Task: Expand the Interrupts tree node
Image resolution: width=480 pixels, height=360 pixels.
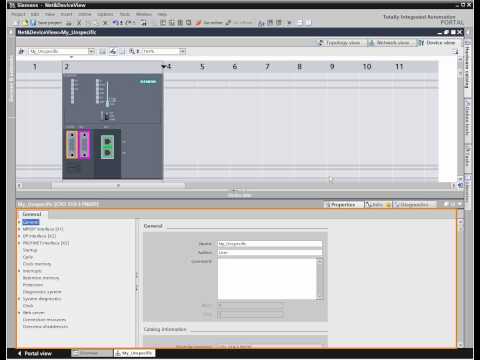Action: point(19,271)
